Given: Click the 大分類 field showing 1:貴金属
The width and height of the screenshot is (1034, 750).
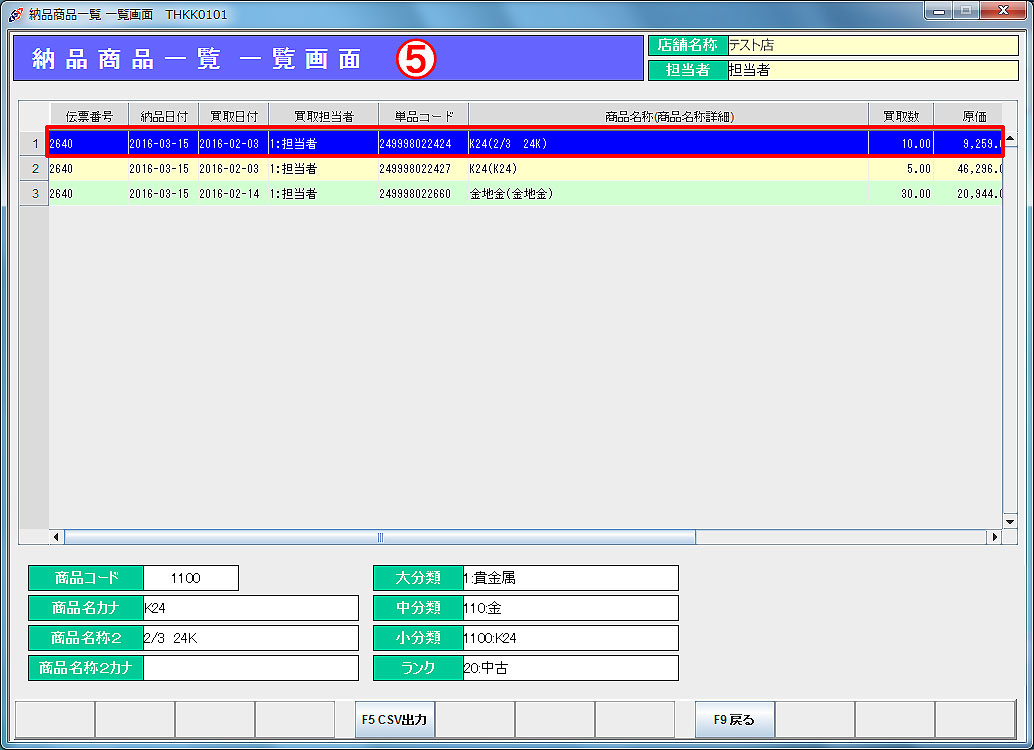Looking at the screenshot, I should [x=570, y=578].
